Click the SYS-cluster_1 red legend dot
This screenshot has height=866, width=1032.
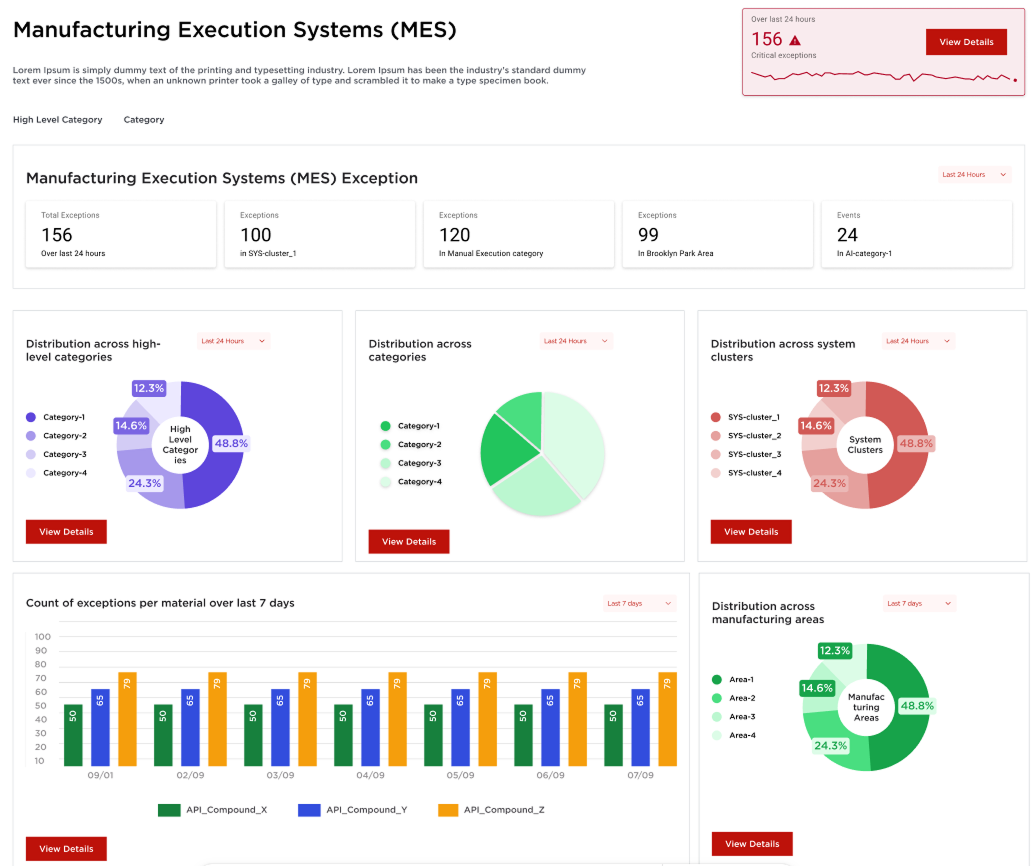(715, 417)
